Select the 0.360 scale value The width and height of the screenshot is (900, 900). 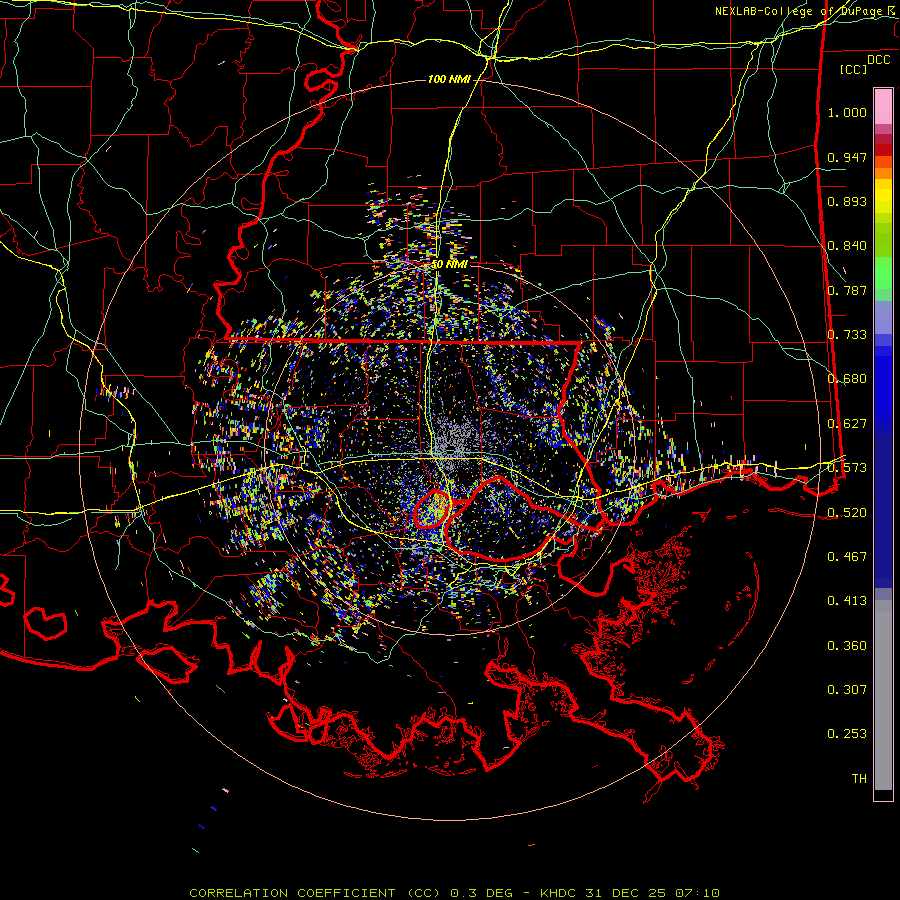[x=847, y=646]
